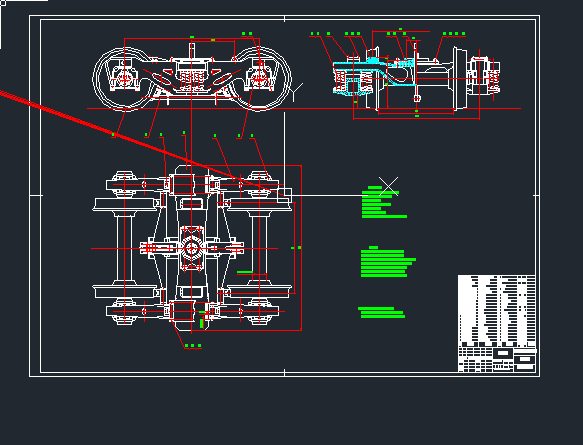Click the white parts list table
The width and height of the screenshot is (583, 445).
tap(496, 310)
